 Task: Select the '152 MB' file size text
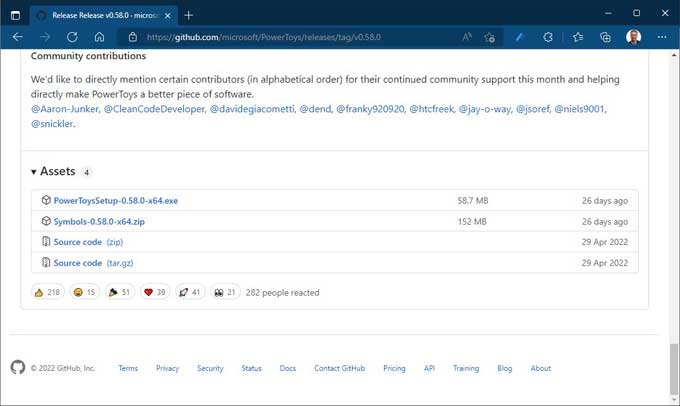tap(472, 222)
